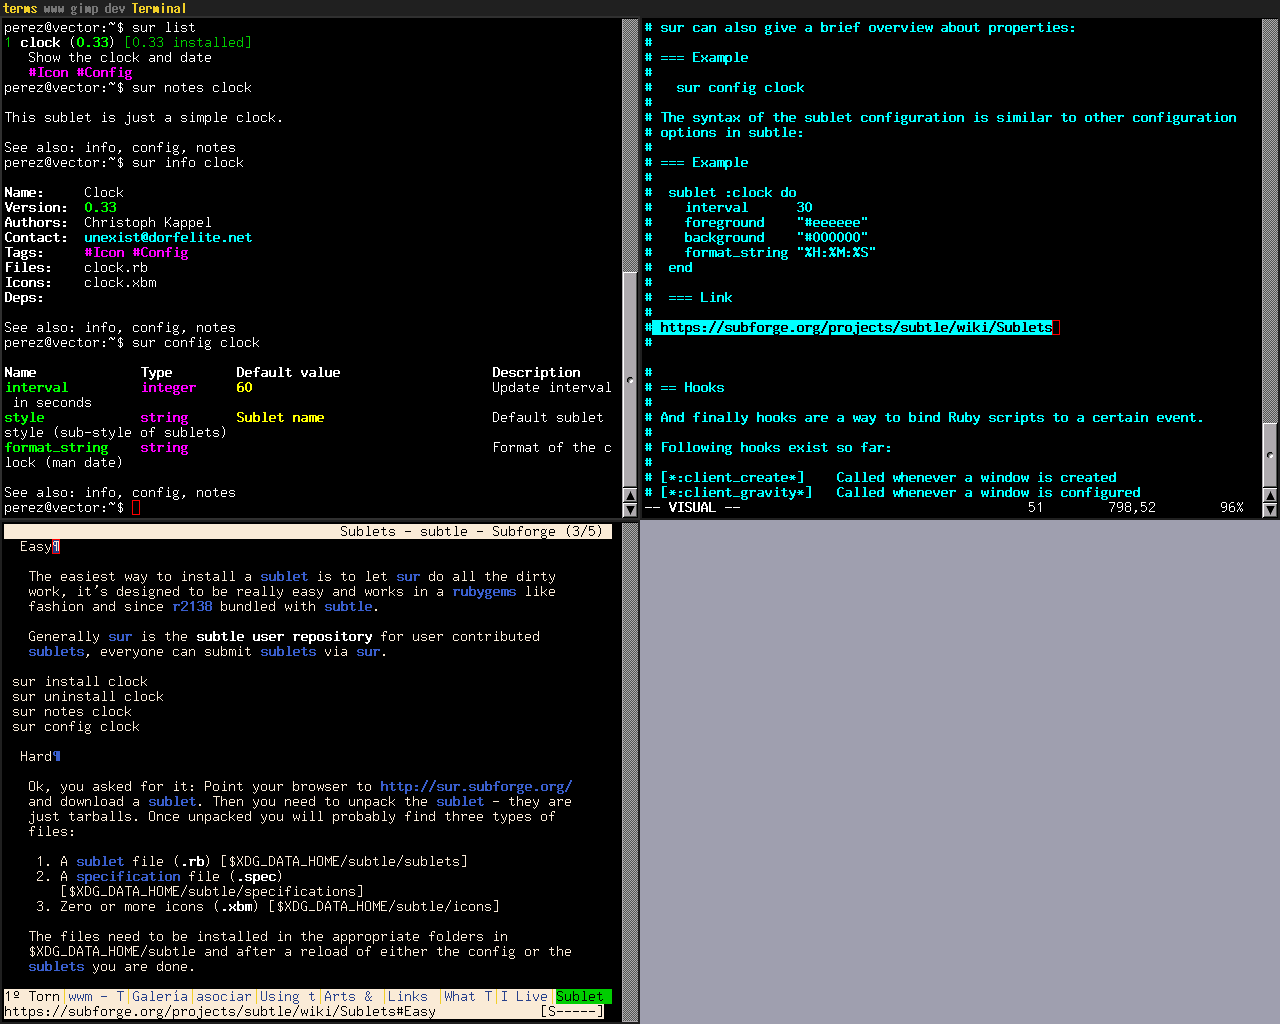
Task: Click the author "Christoph Kappel" in the terminal
Action: [x=148, y=223]
